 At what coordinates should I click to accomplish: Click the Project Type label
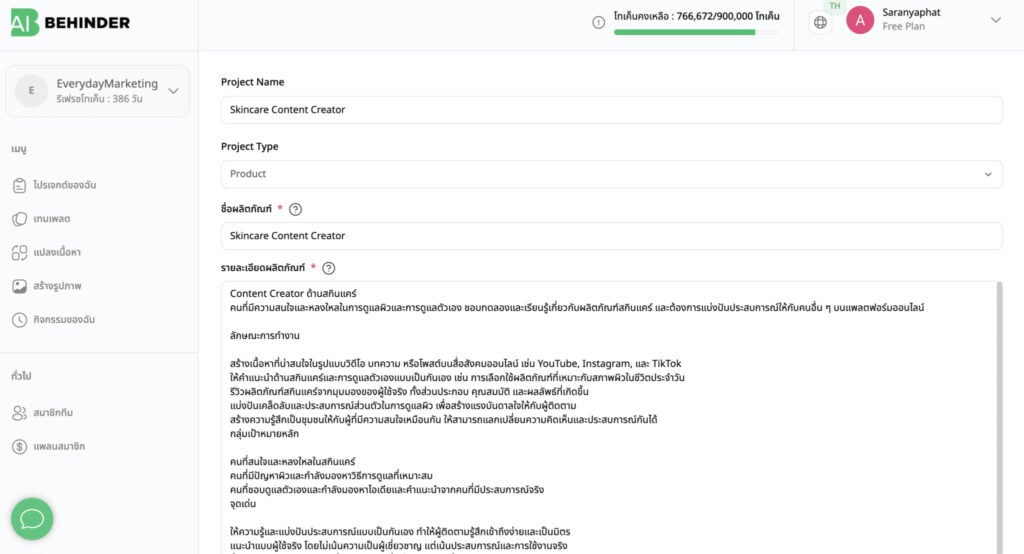click(249, 146)
